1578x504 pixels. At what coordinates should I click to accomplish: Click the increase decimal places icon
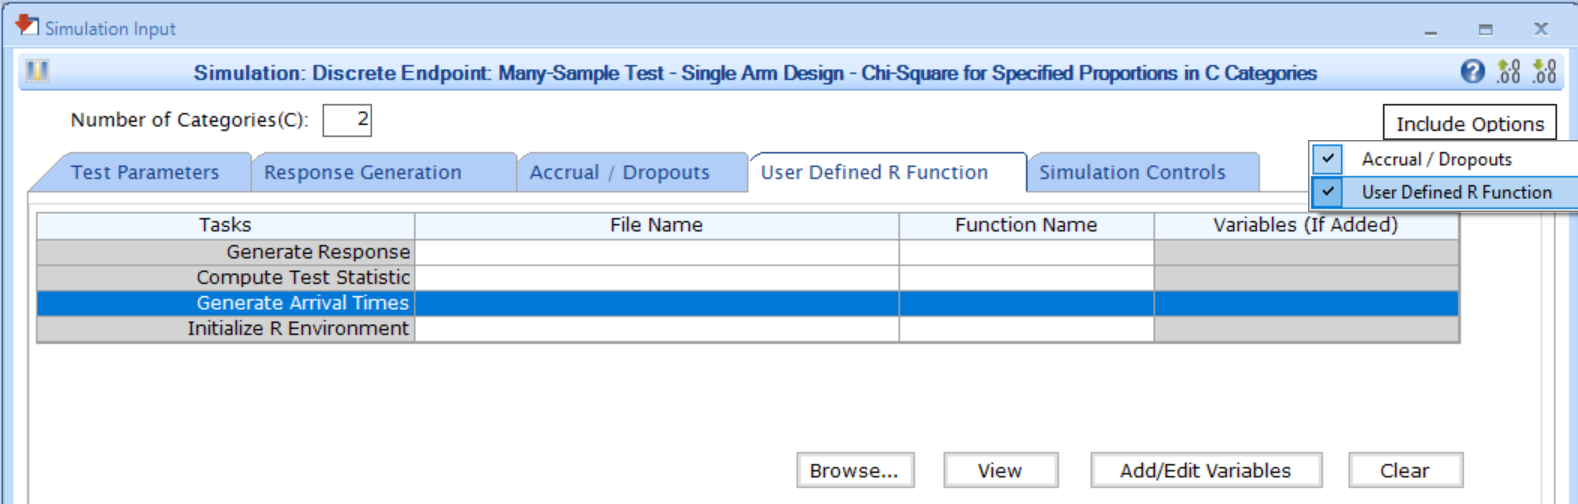pyautogui.click(x=1508, y=71)
